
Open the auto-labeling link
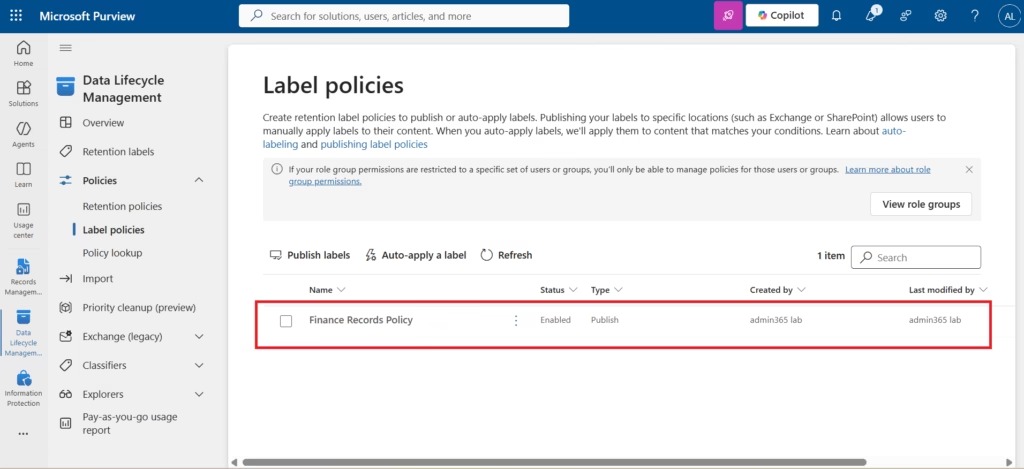click(x=584, y=138)
